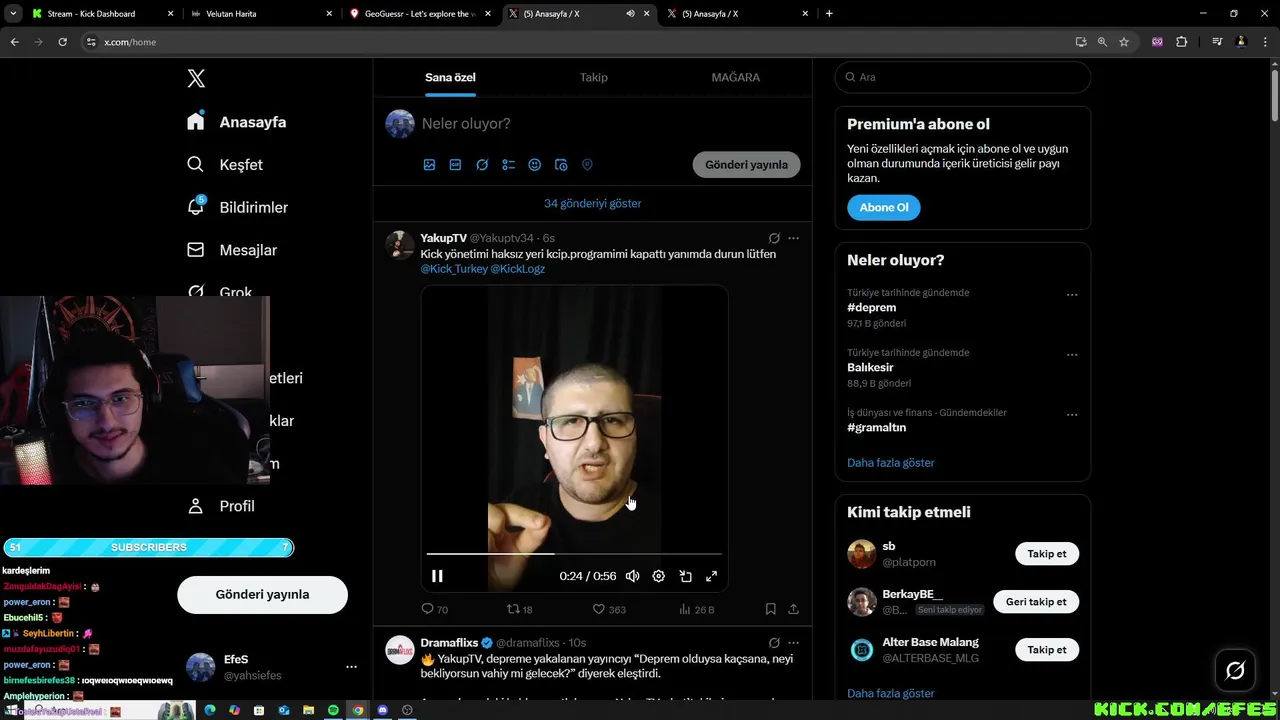Repost the YakupTV post

point(520,609)
